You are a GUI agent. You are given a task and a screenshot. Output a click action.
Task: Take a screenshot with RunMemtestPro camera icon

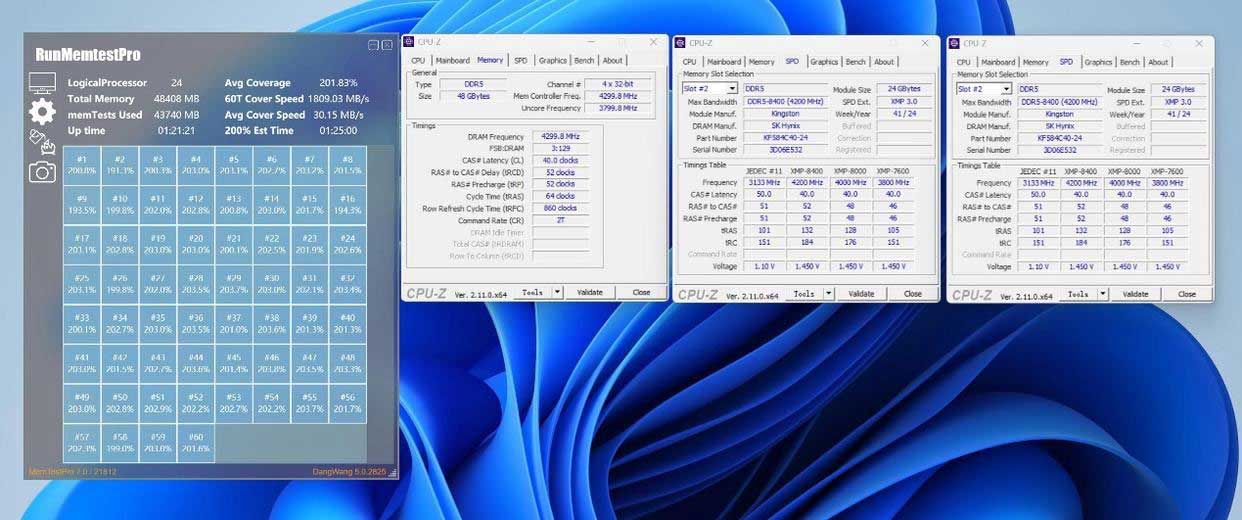[42, 172]
